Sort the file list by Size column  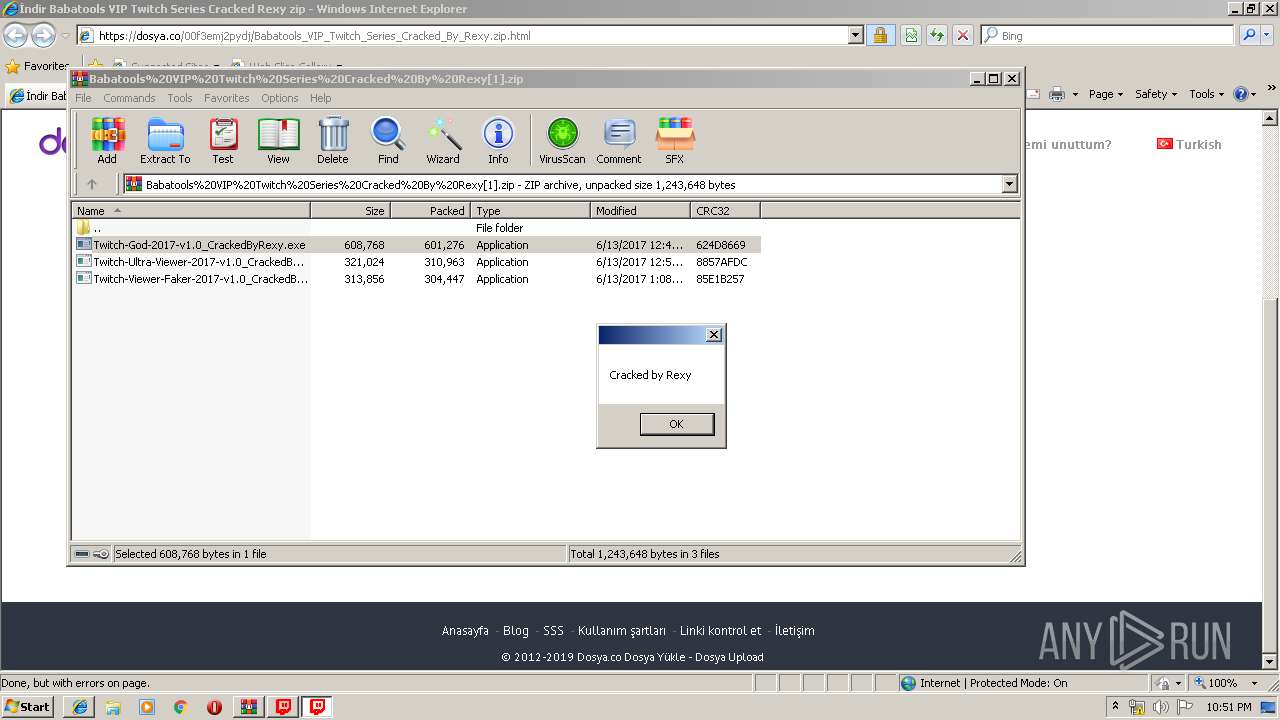350,211
